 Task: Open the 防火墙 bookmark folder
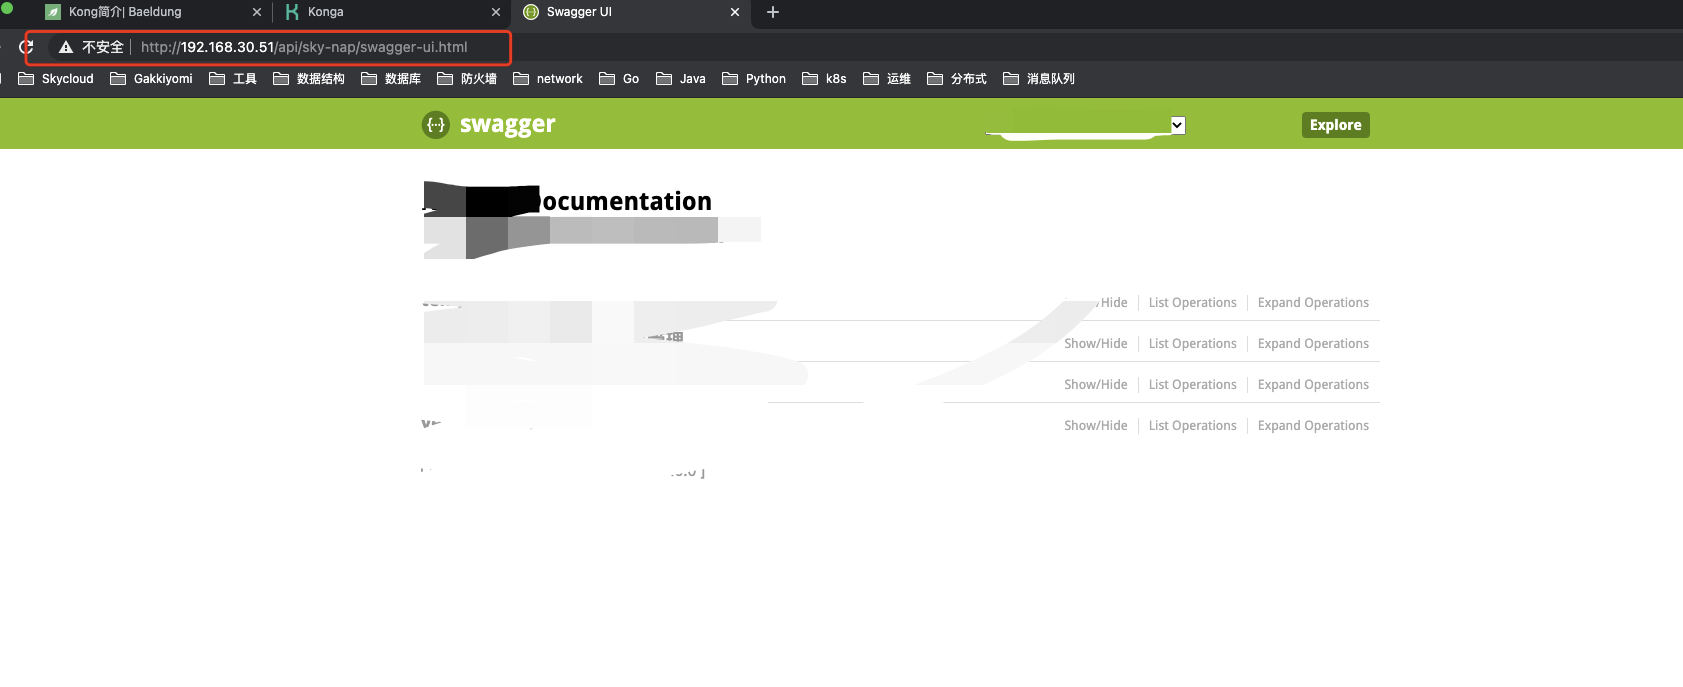coord(467,79)
